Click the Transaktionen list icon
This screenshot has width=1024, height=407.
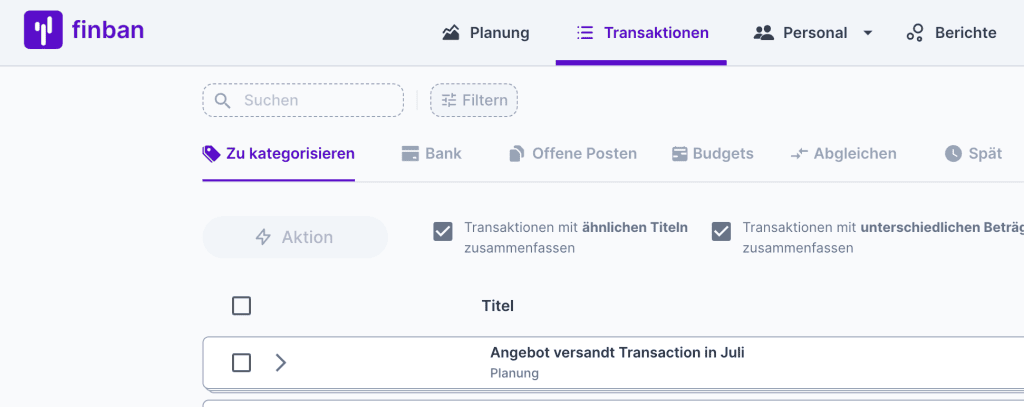pos(585,33)
